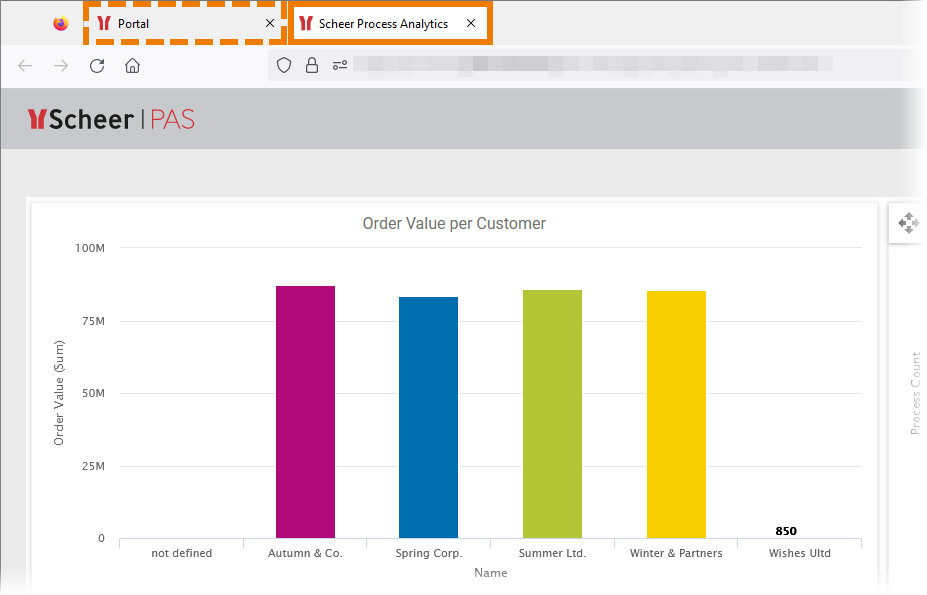Click the 'Order Value (Sum)' axis title
The height and width of the screenshot is (595, 927).
pos(59,393)
